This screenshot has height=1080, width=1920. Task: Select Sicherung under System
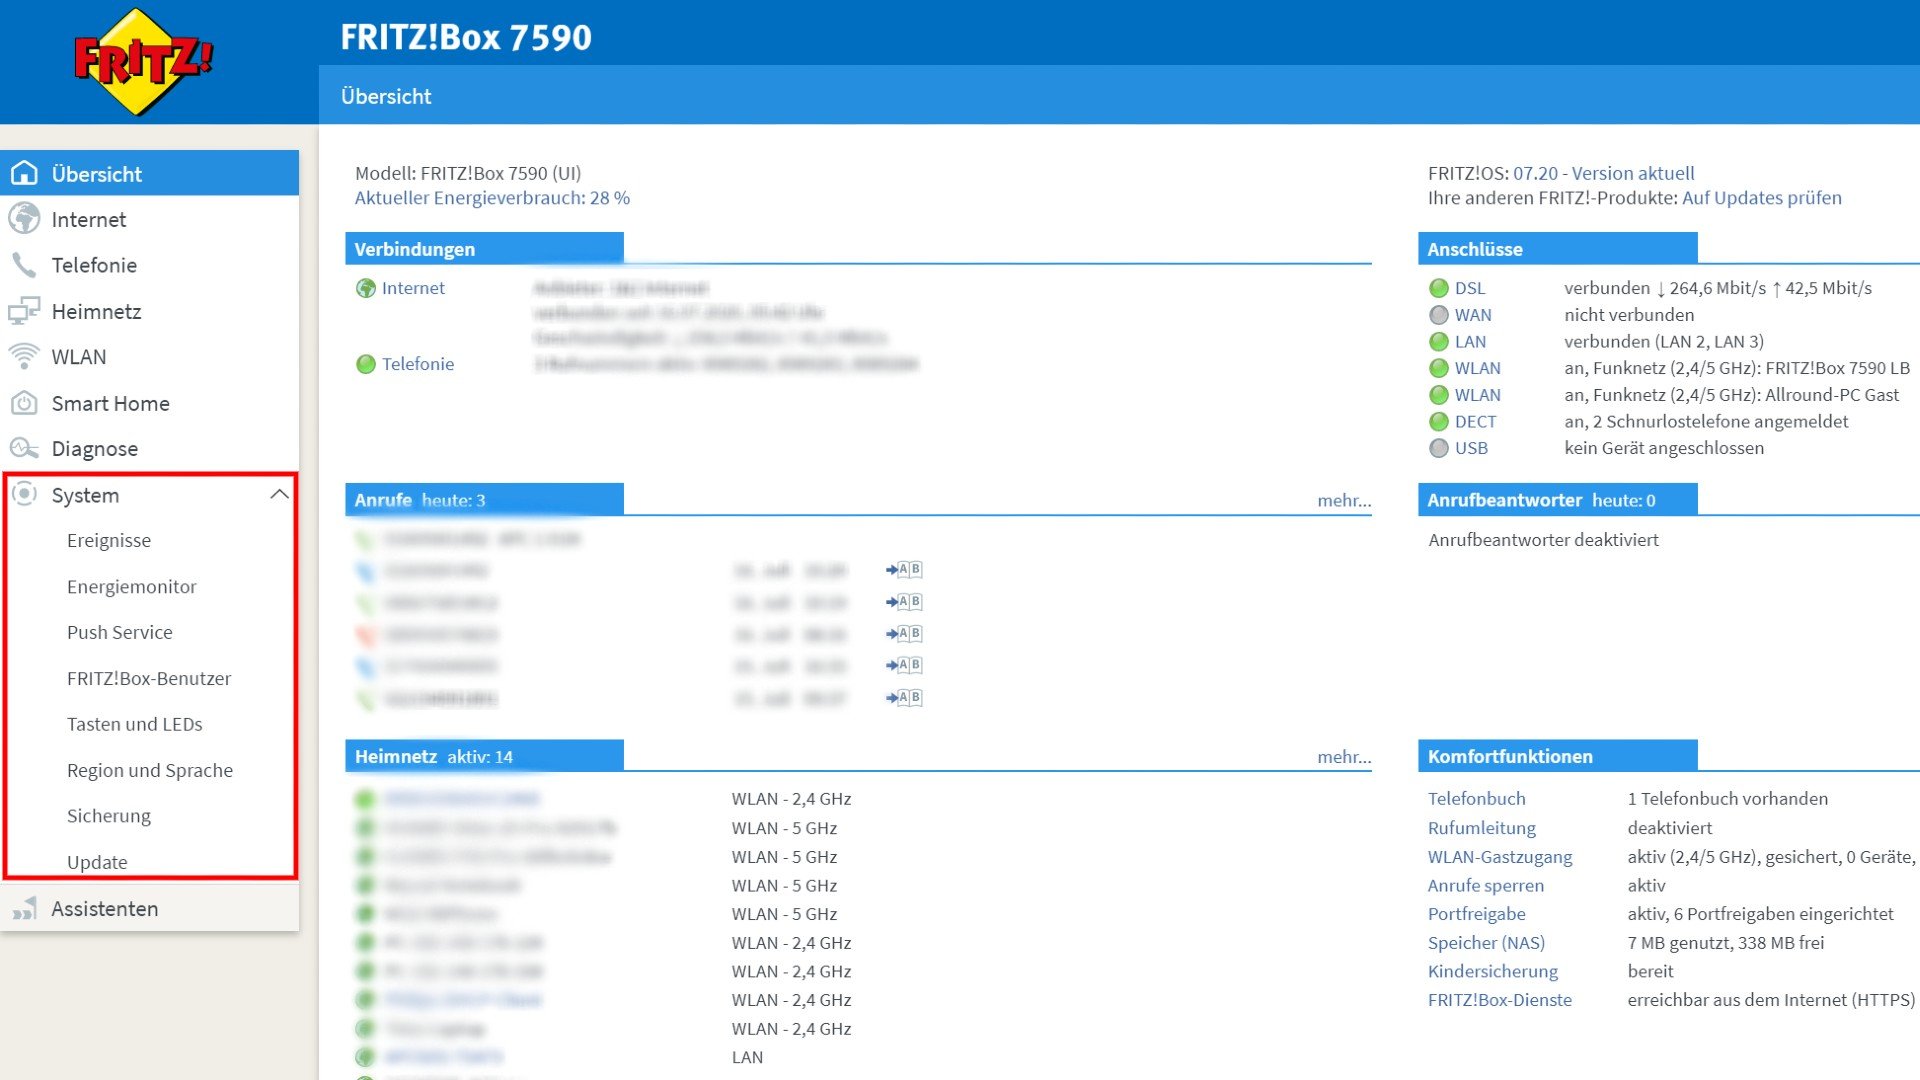click(109, 816)
